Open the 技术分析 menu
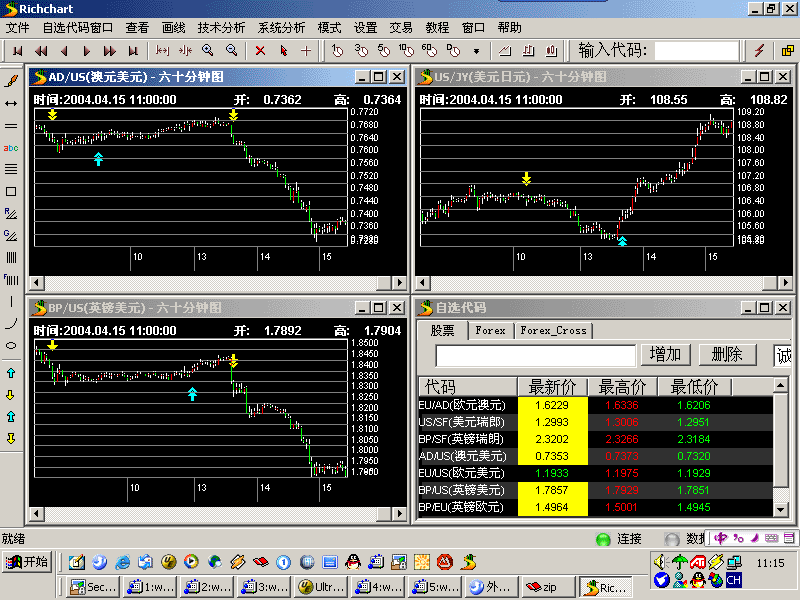The width and height of the screenshot is (800, 600). coord(221,28)
